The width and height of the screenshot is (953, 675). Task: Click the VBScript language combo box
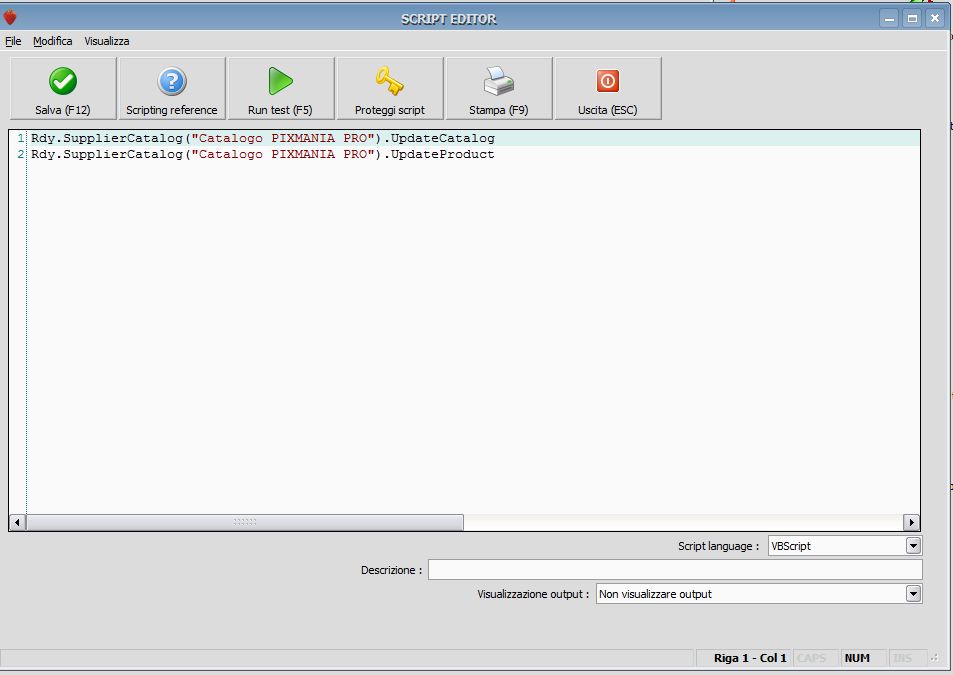(x=845, y=546)
